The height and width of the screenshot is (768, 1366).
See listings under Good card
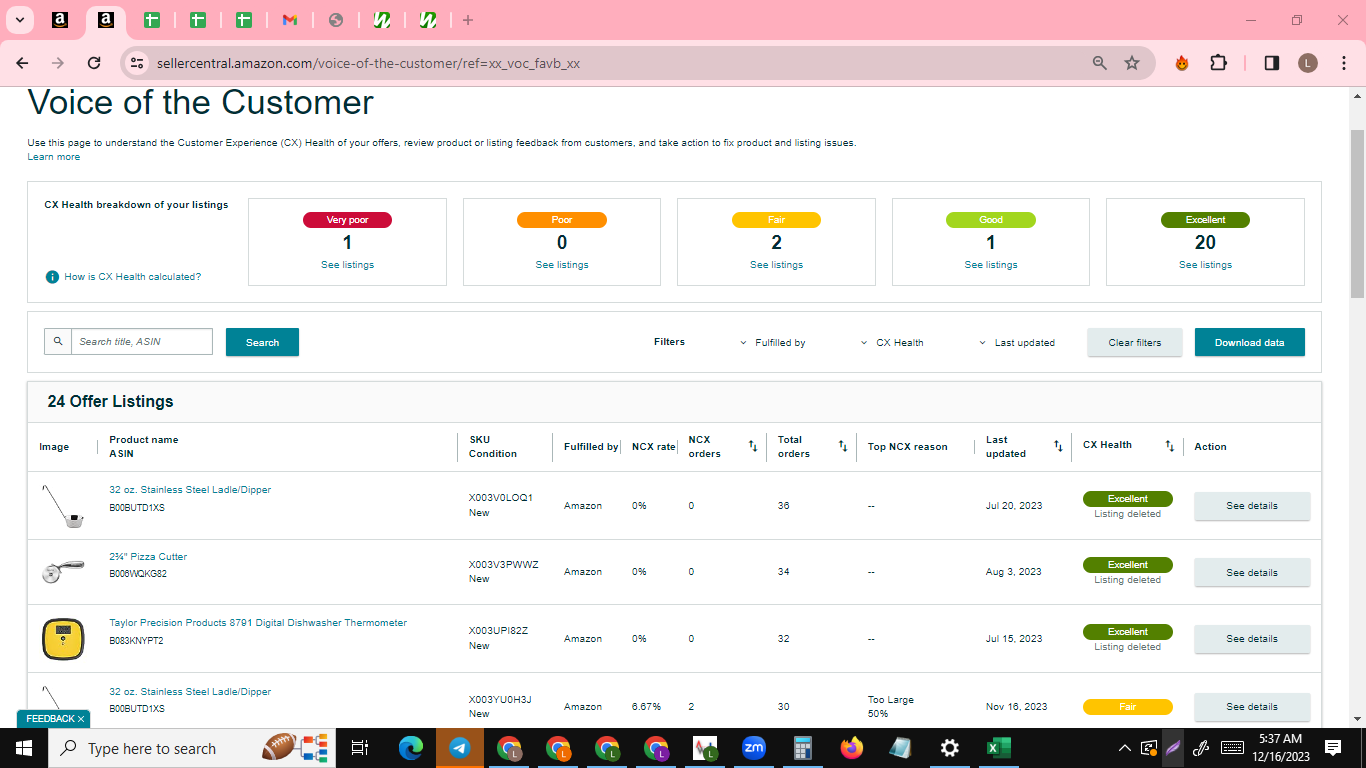[991, 265]
